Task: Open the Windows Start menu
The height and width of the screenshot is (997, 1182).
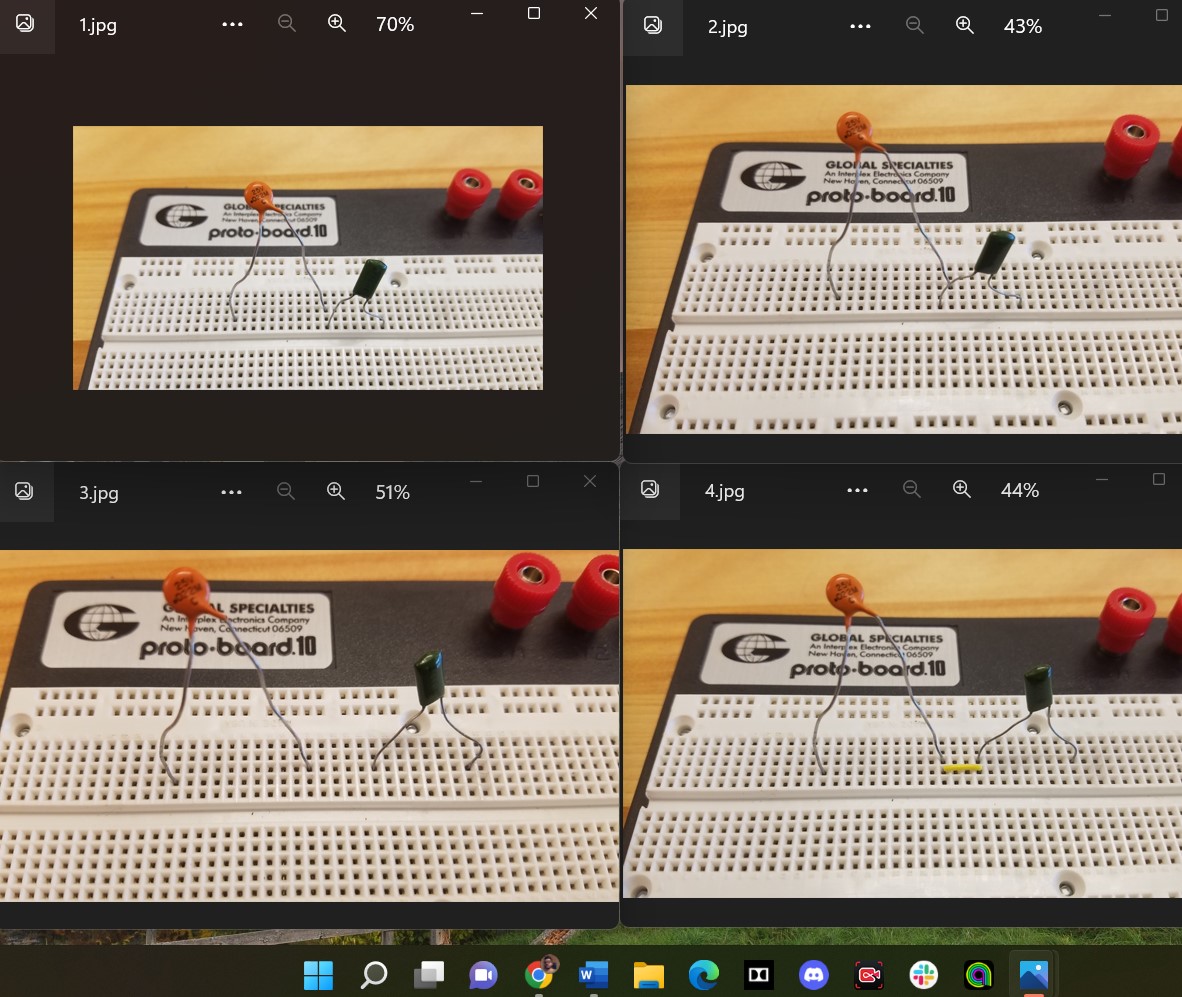Action: point(318,975)
